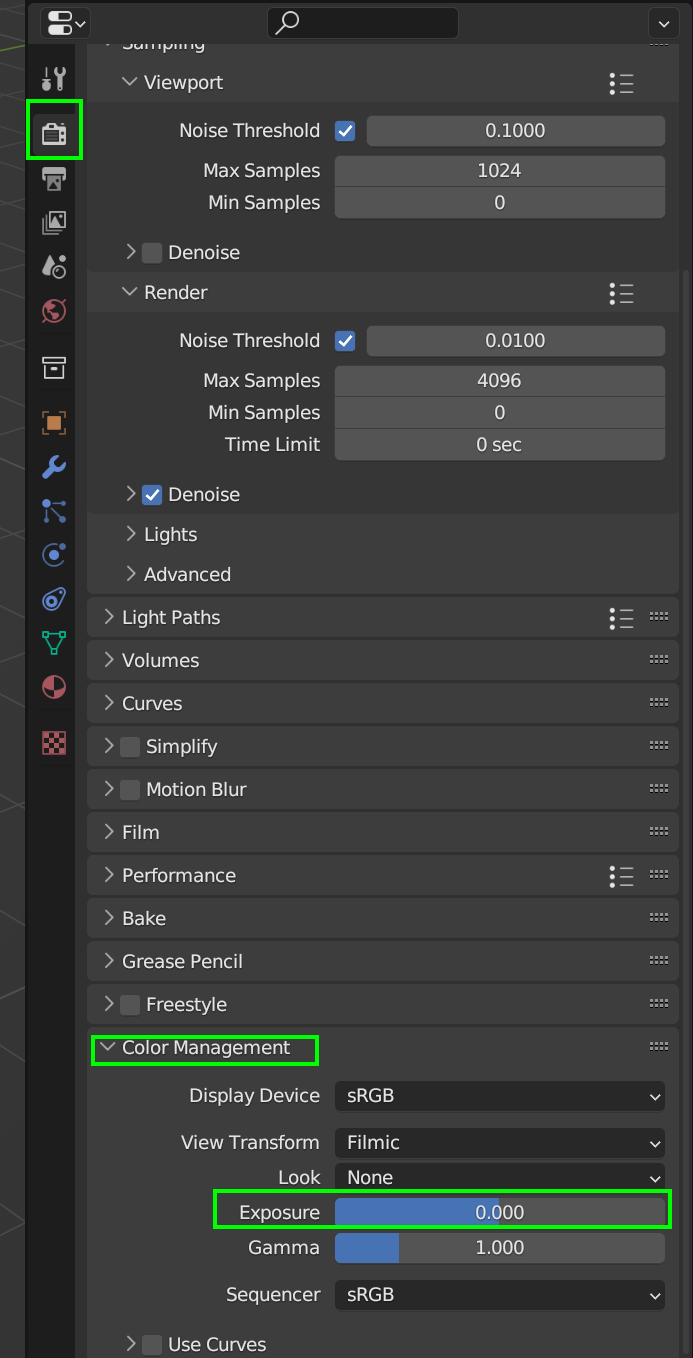
Task: Open the editor type menu button
Action: pos(66,22)
